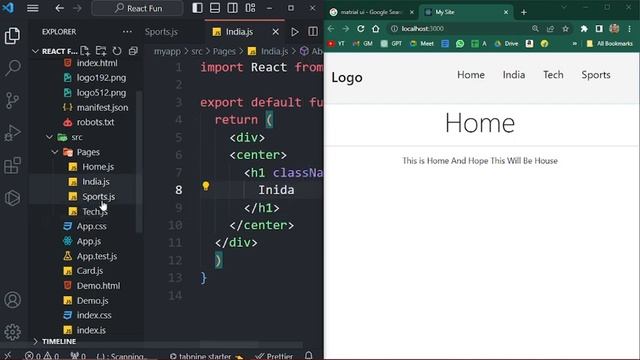Open the Search view in activity bar

pyautogui.click(x=12, y=68)
